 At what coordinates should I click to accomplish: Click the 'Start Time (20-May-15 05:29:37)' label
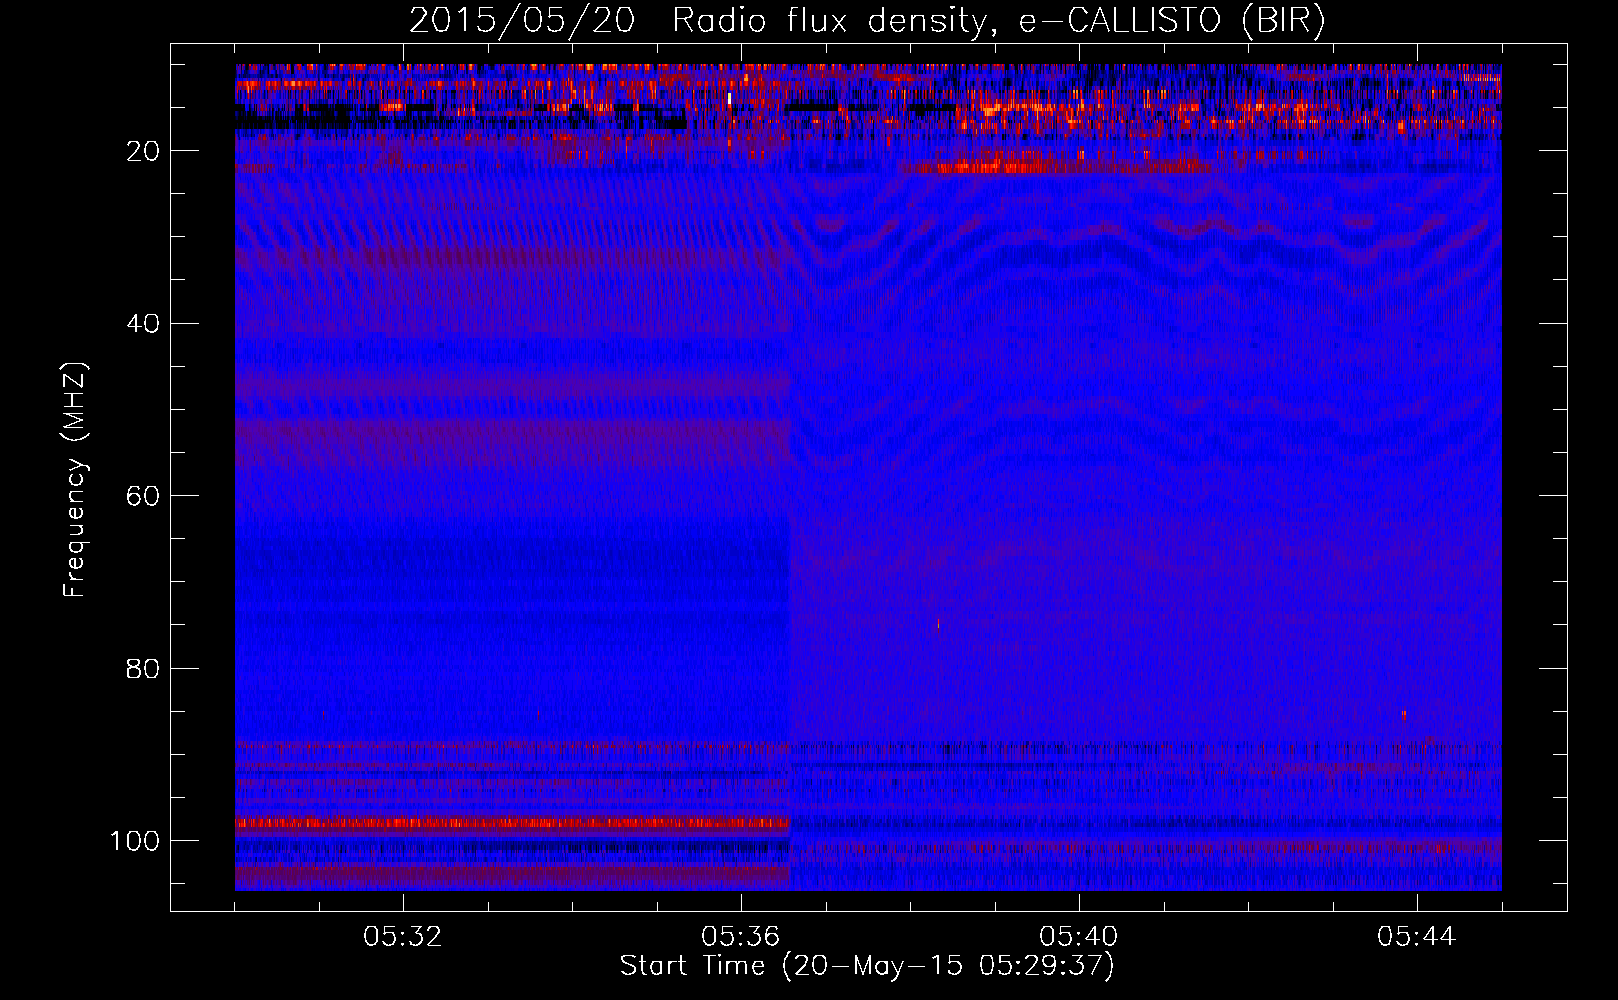tap(867, 966)
